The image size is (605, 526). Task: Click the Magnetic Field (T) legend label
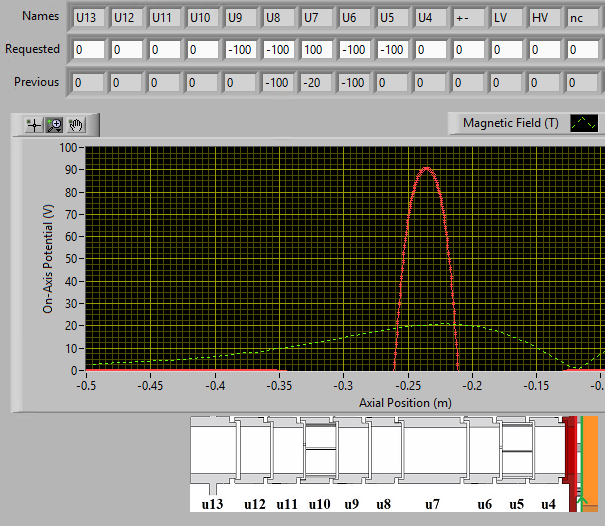pyautogui.click(x=510, y=123)
